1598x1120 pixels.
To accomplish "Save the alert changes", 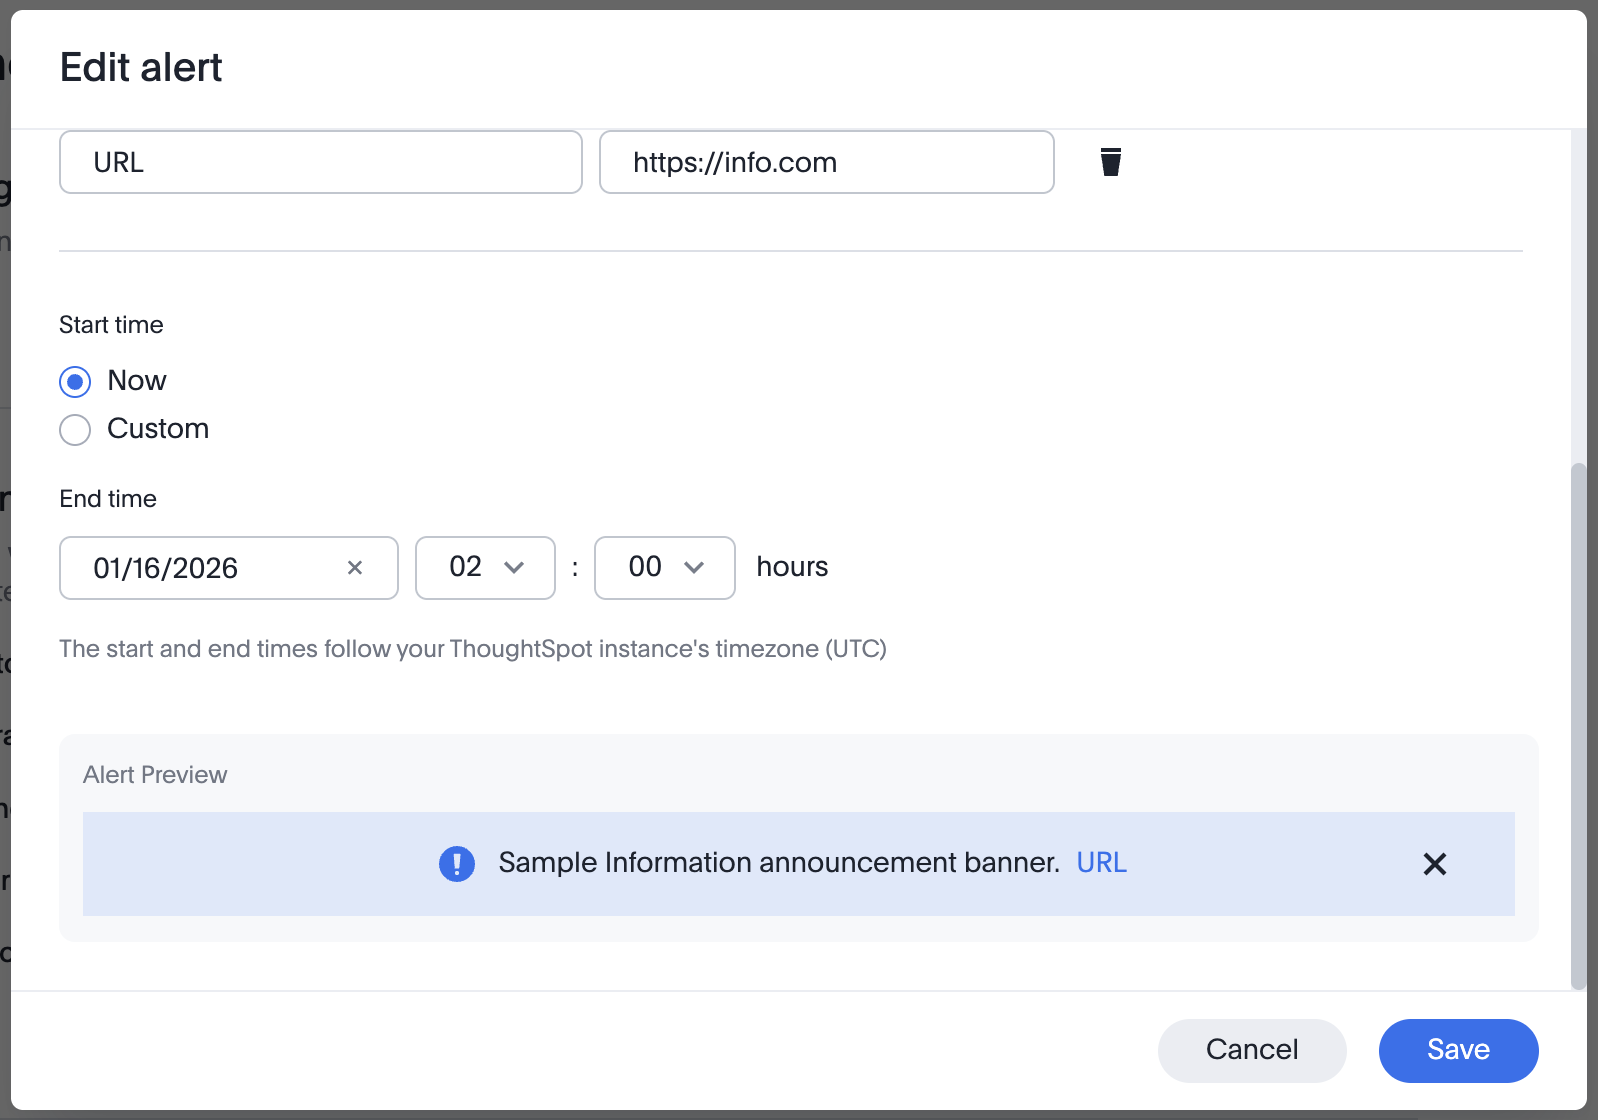I will click(1457, 1050).
